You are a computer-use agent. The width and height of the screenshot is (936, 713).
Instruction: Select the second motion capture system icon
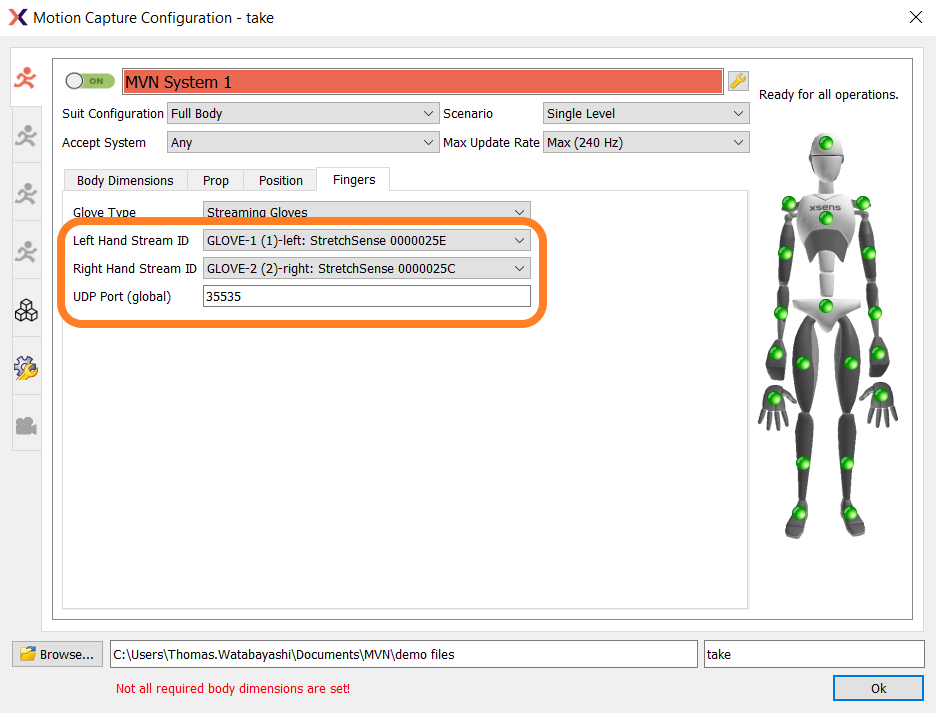(x=25, y=133)
